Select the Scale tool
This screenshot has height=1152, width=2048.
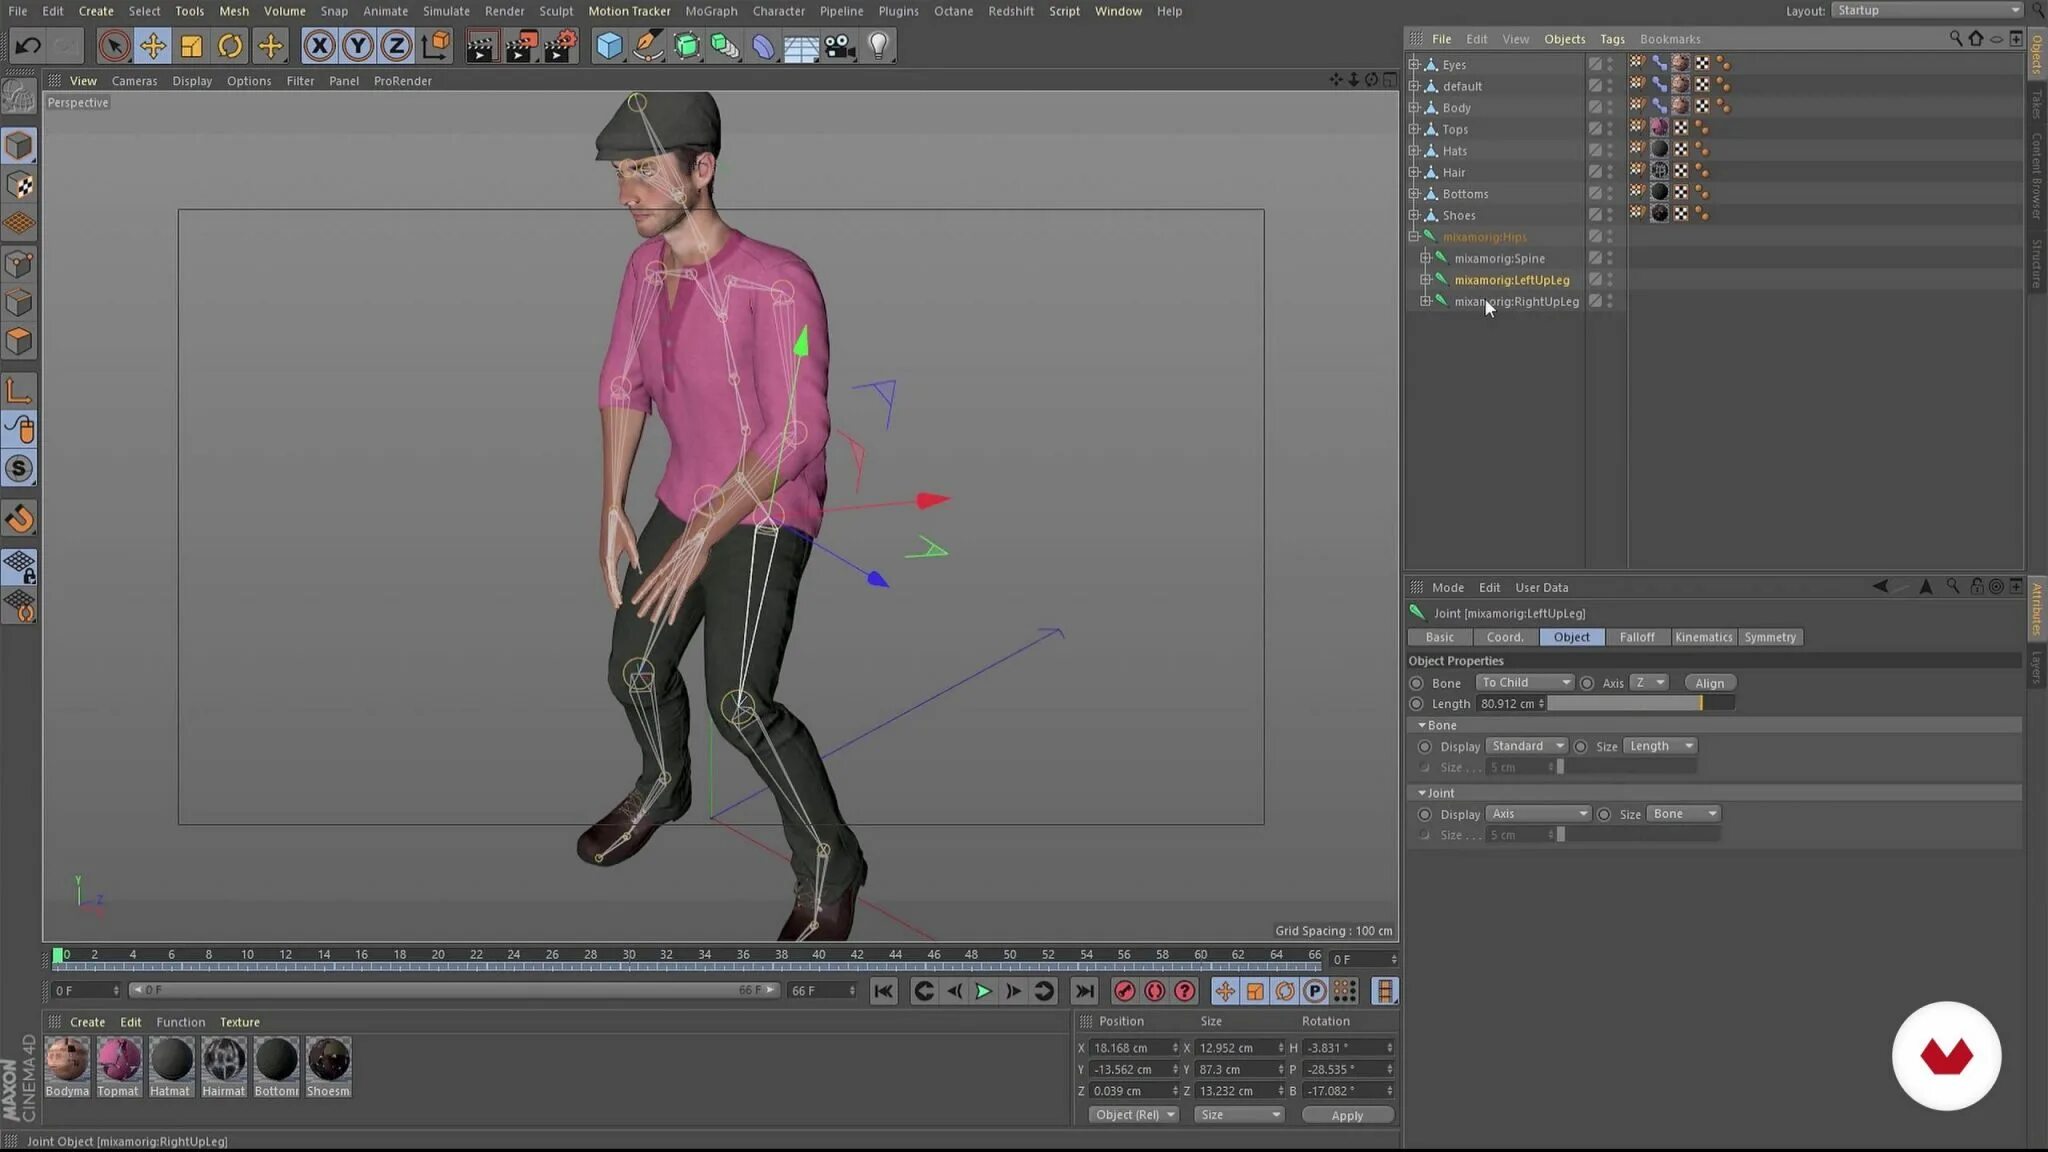[191, 45]
